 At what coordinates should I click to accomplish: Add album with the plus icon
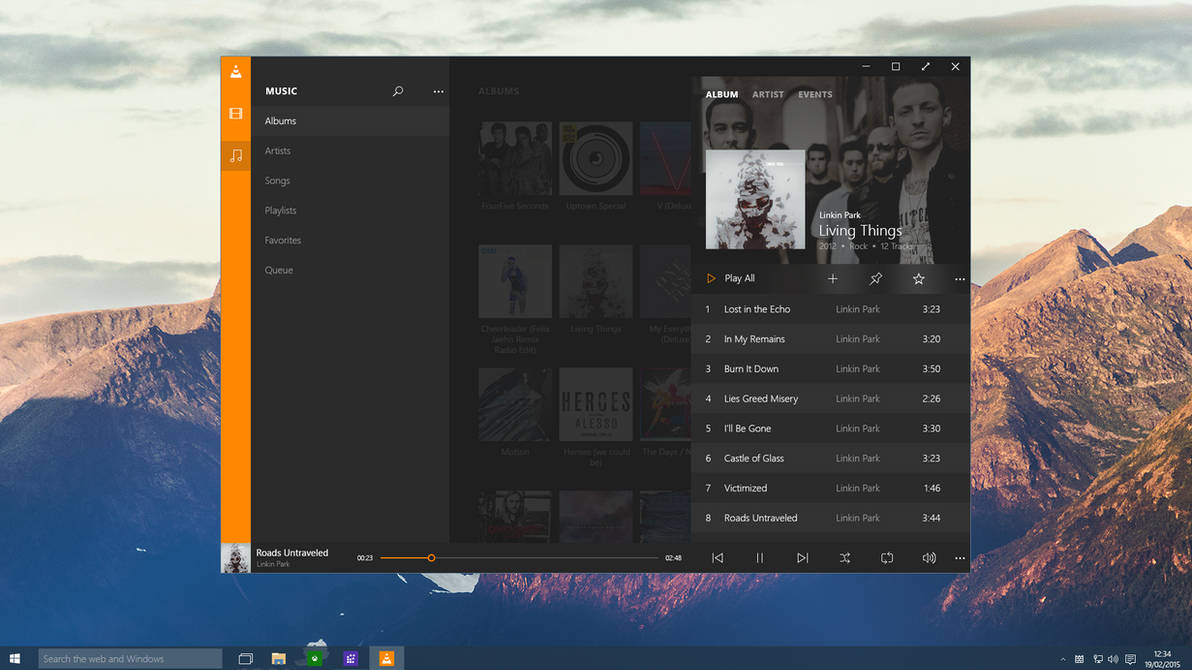click(x=832, y=279)
